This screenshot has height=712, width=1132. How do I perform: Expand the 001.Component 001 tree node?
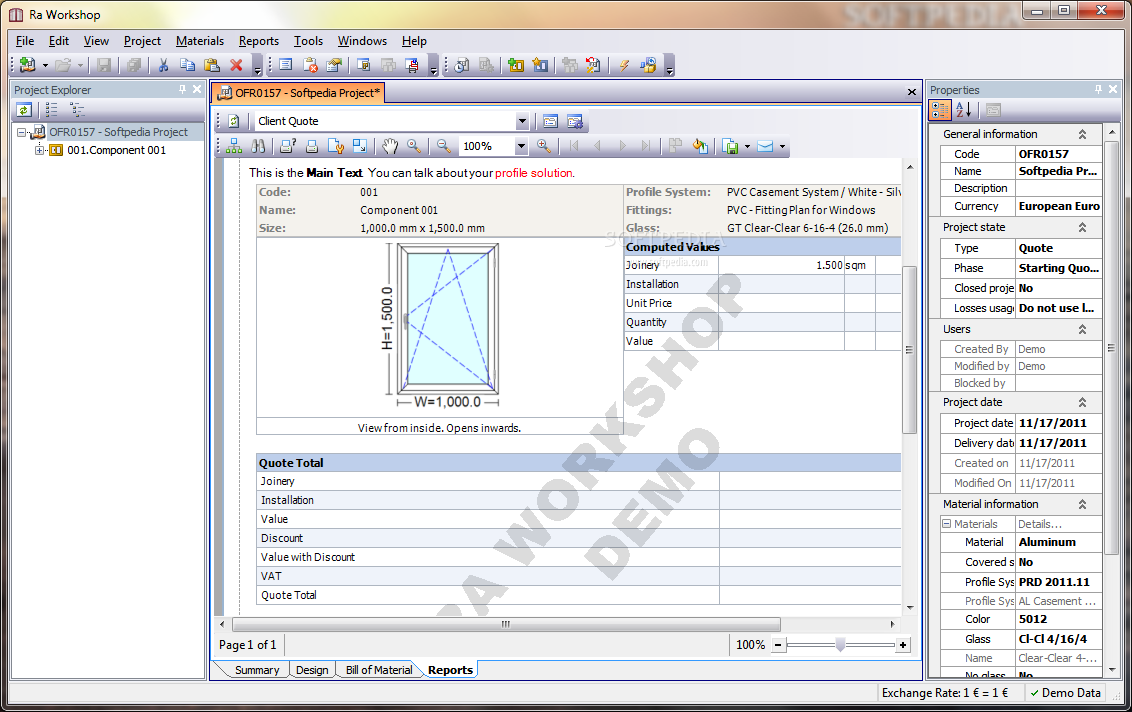(40, 150)
